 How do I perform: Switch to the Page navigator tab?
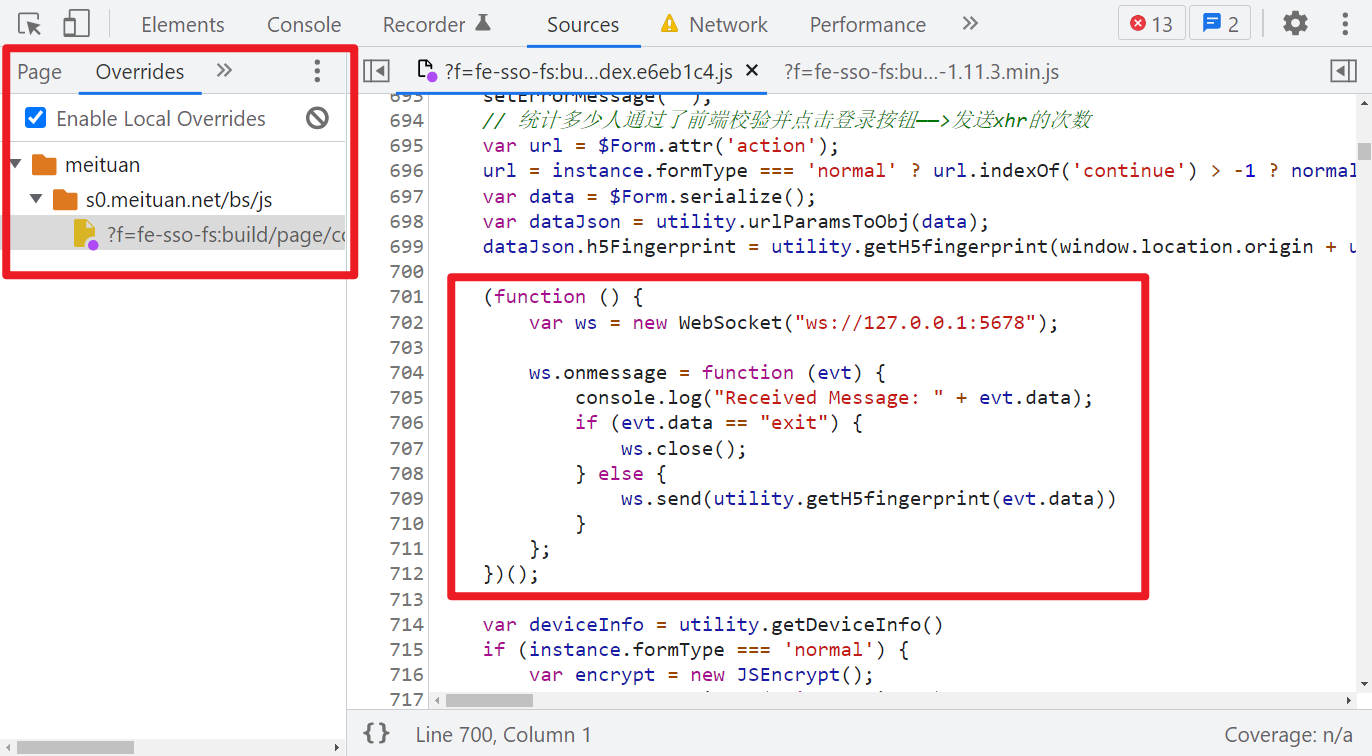pyautogui.click(x=40, y=71)
